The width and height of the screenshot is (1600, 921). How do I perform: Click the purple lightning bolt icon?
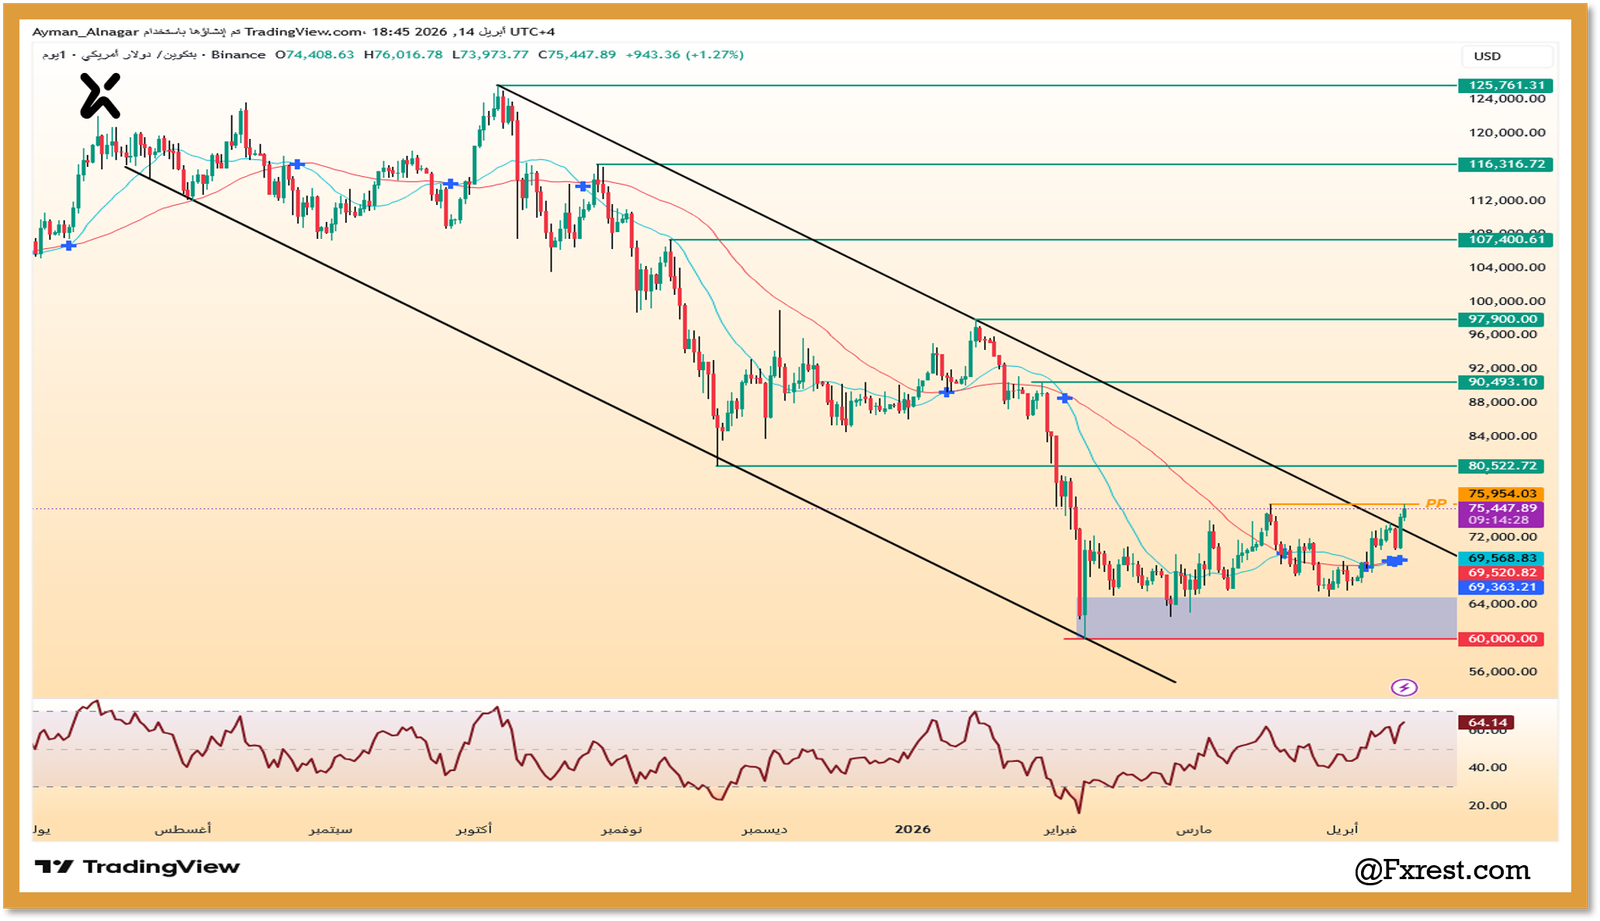[x=1404, y=687]
